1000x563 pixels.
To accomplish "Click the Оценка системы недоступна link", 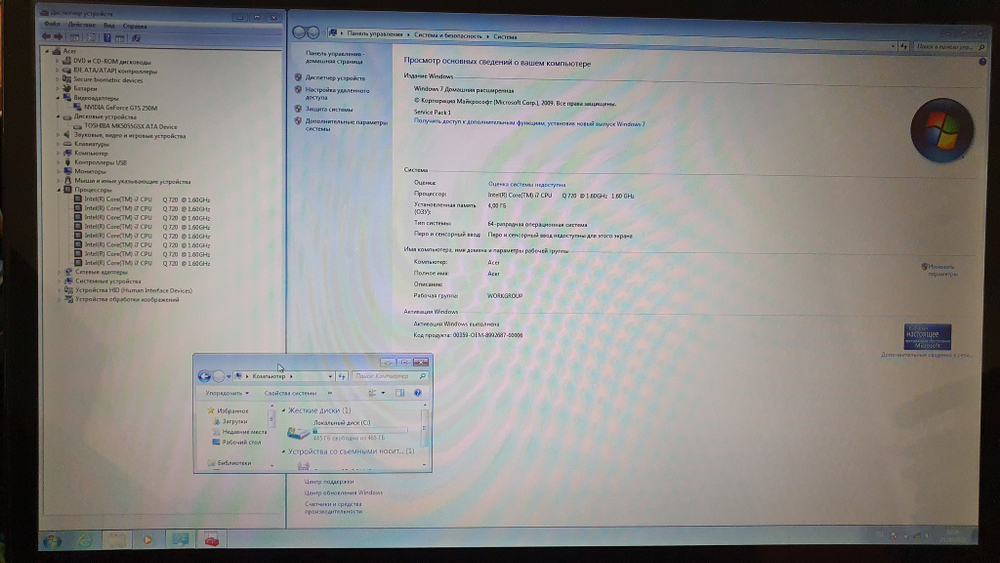I will tap(527, 184).
